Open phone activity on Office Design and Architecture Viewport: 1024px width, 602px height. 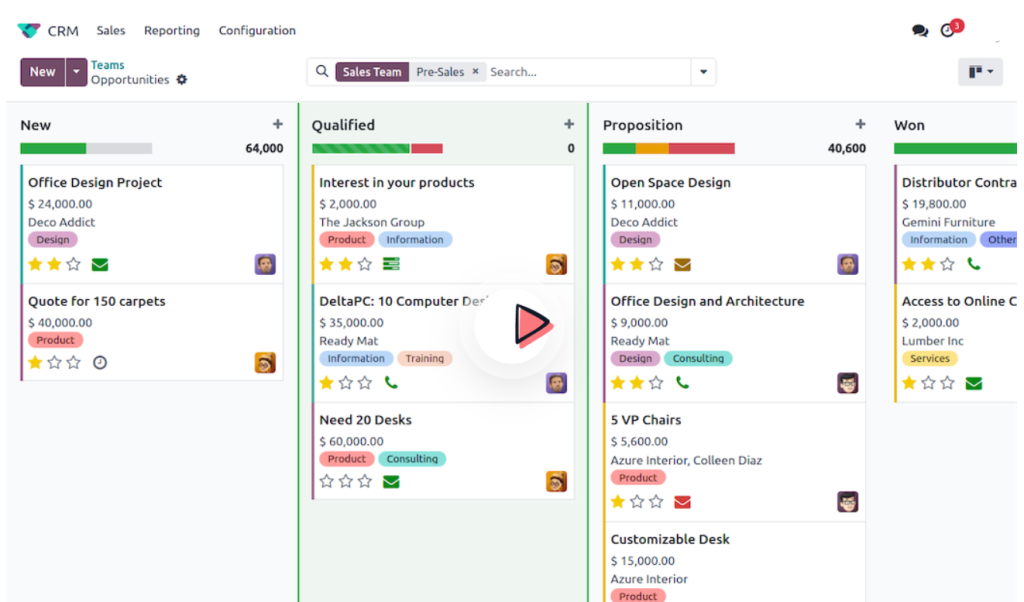(x=682, y=383)
